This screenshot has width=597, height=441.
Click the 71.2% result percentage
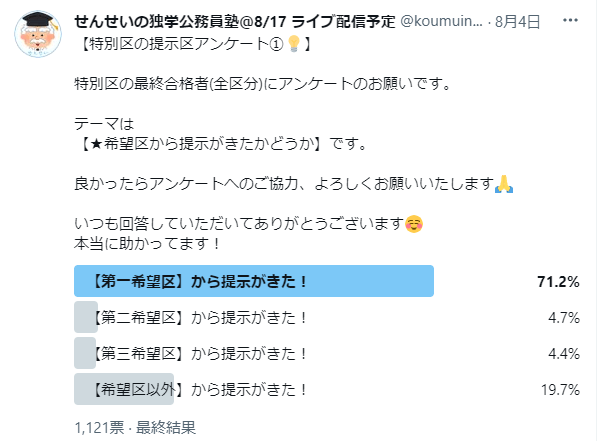tap(558, 282)
